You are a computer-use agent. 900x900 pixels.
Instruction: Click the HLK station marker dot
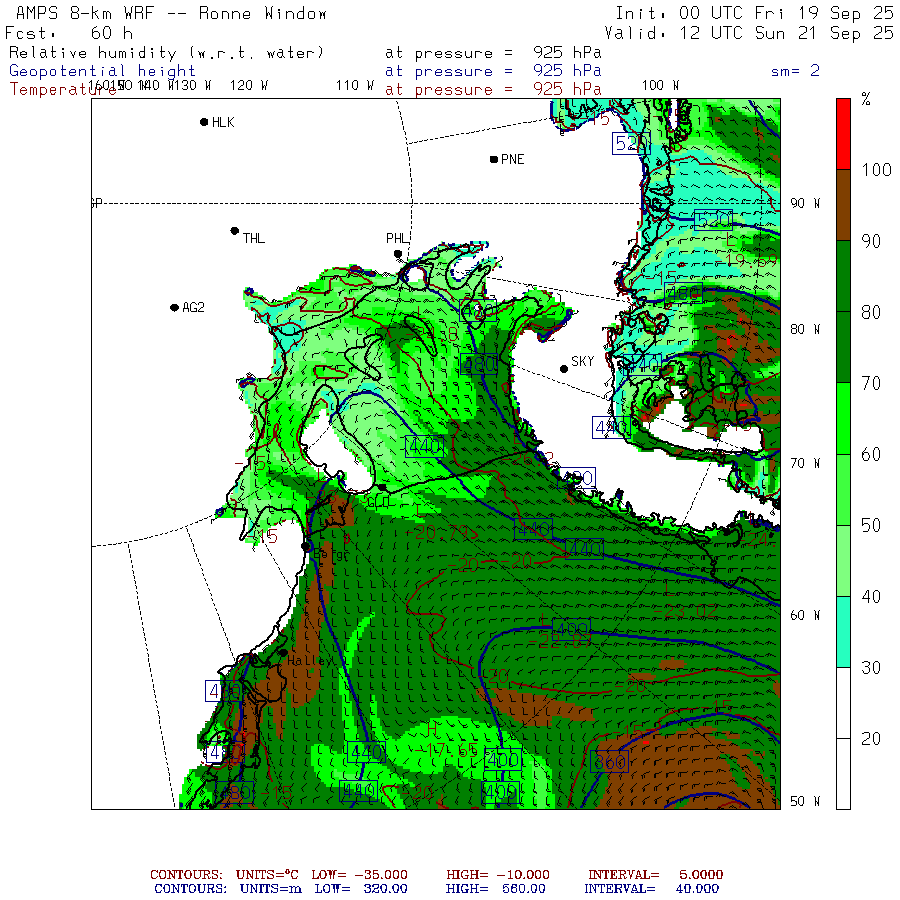pos(204,122)
